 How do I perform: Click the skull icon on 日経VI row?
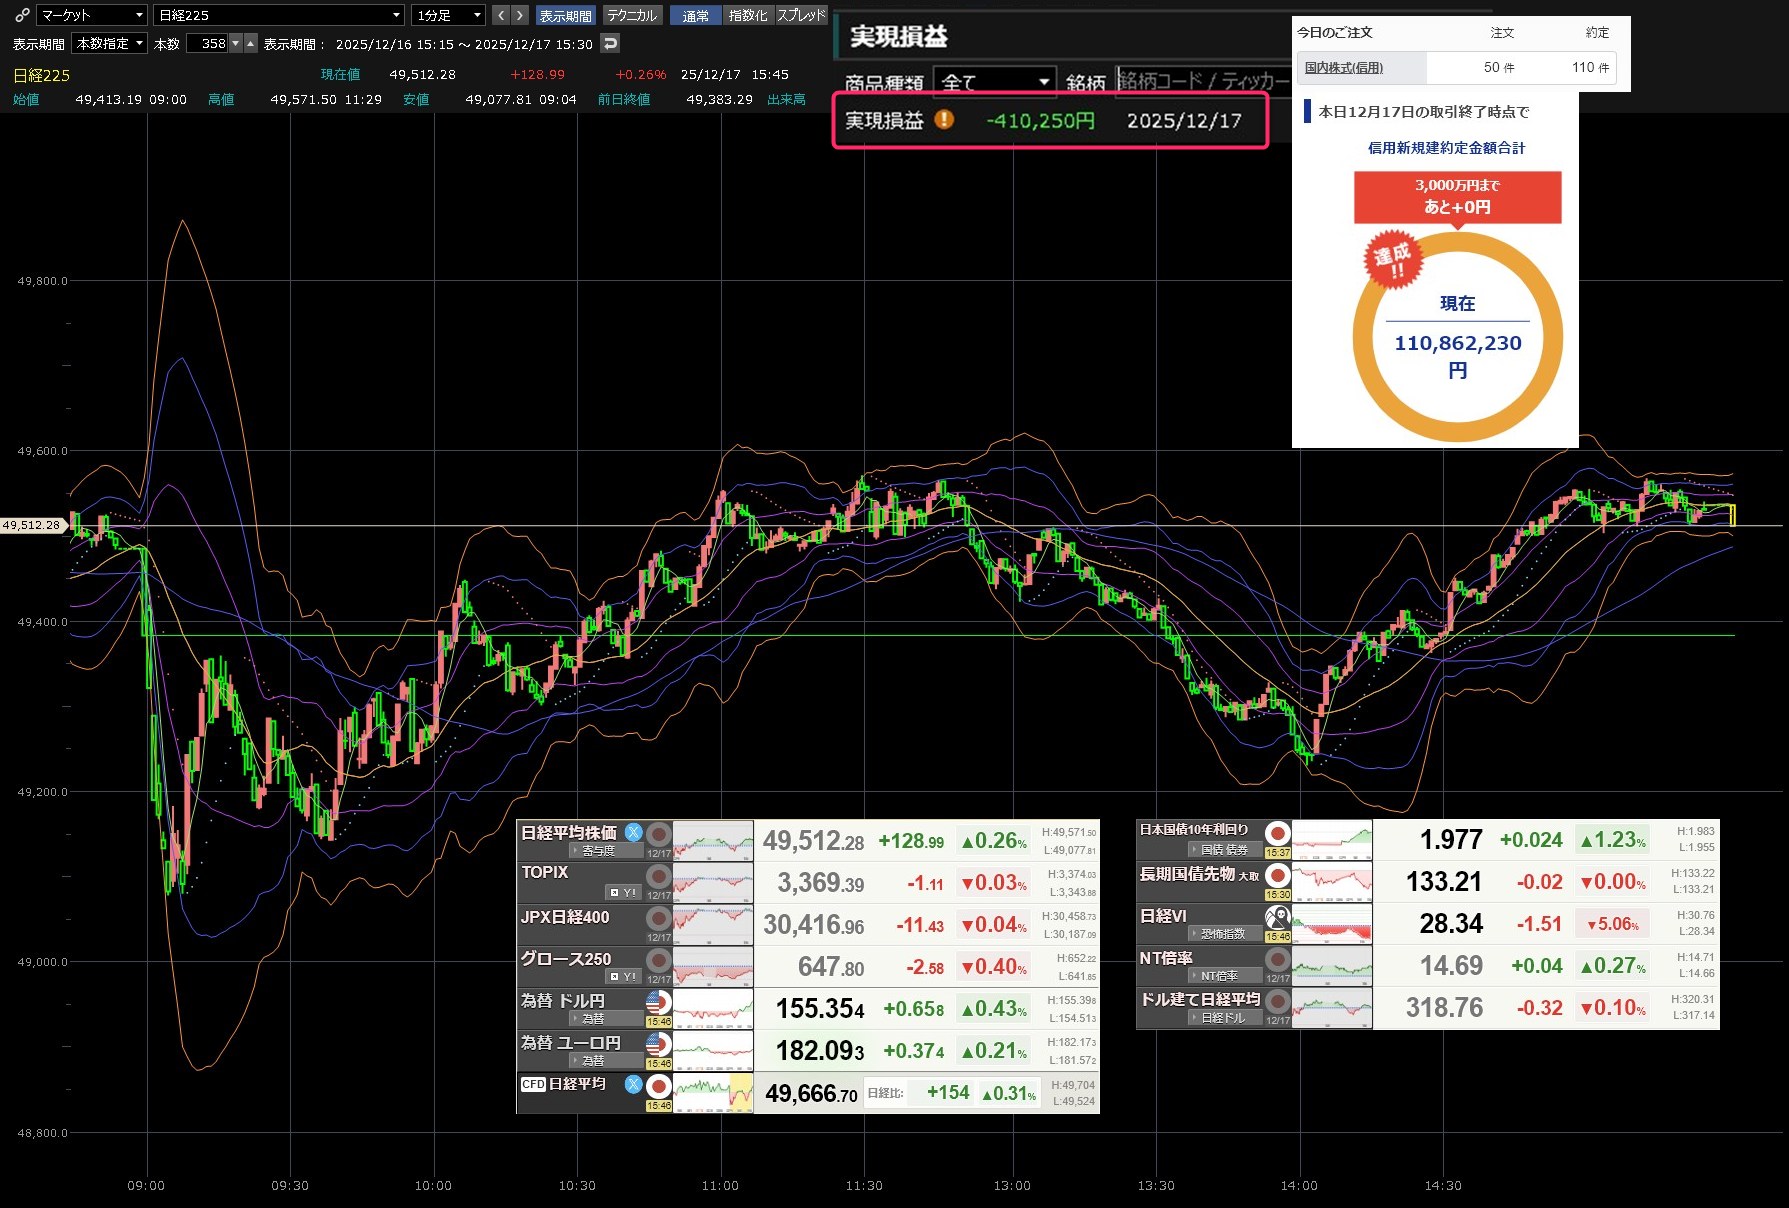coord(1277,917)
